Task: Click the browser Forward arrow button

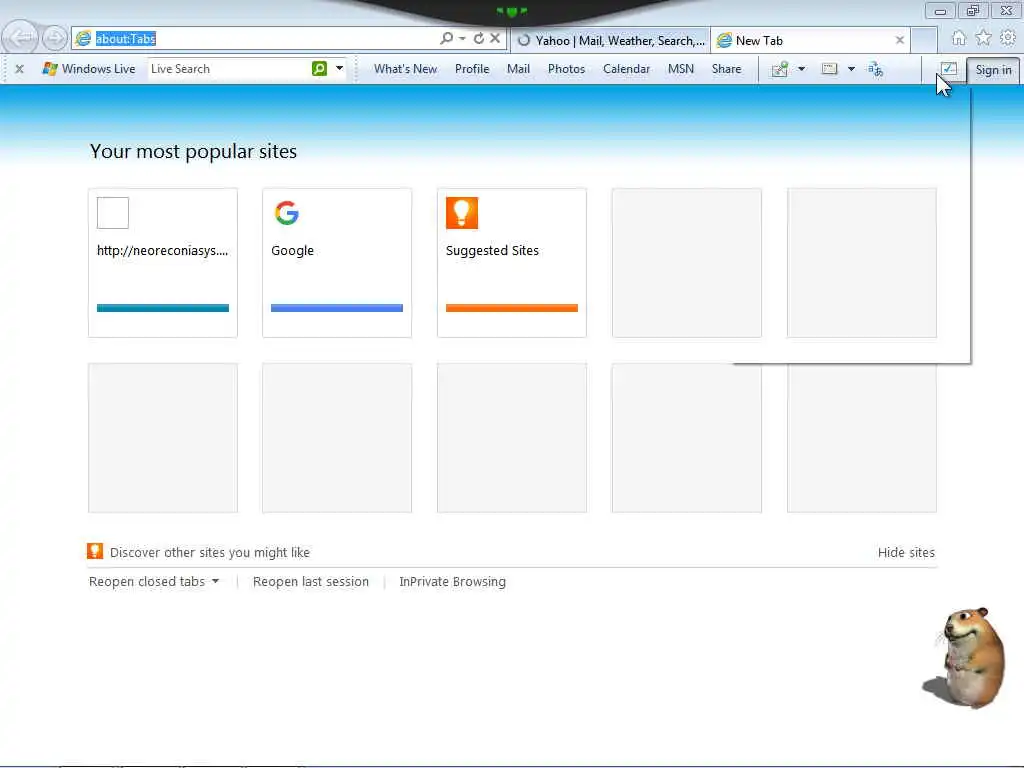Action: pos(54,38)
